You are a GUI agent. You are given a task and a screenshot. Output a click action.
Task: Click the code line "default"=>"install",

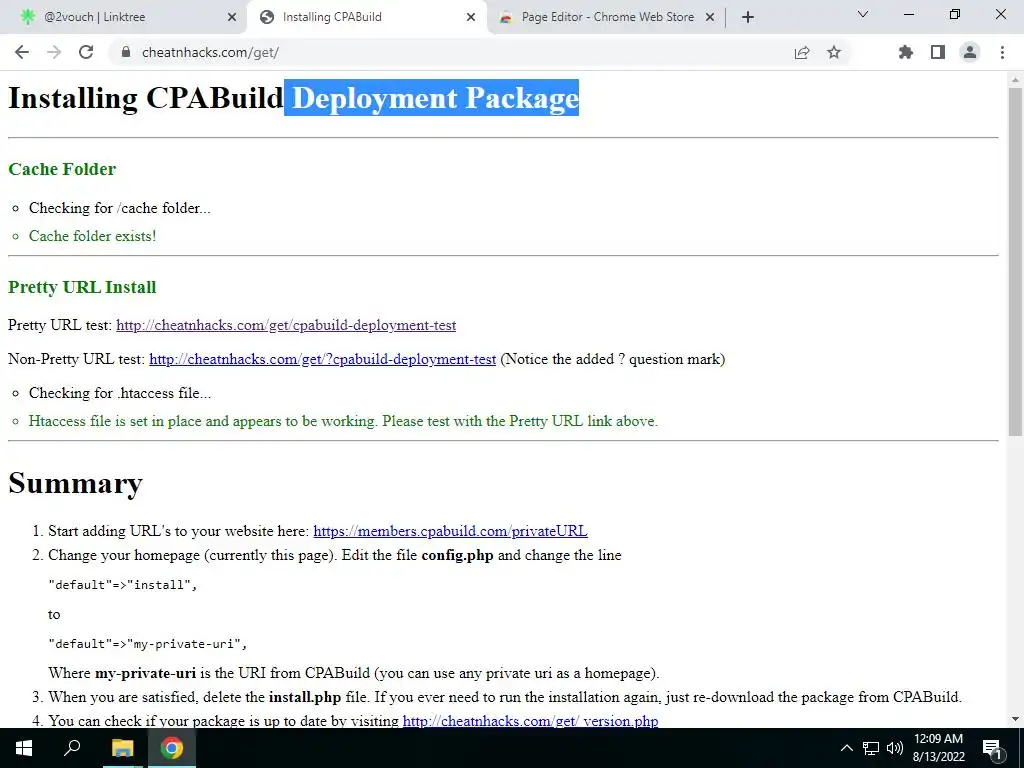tap(123, 584)
